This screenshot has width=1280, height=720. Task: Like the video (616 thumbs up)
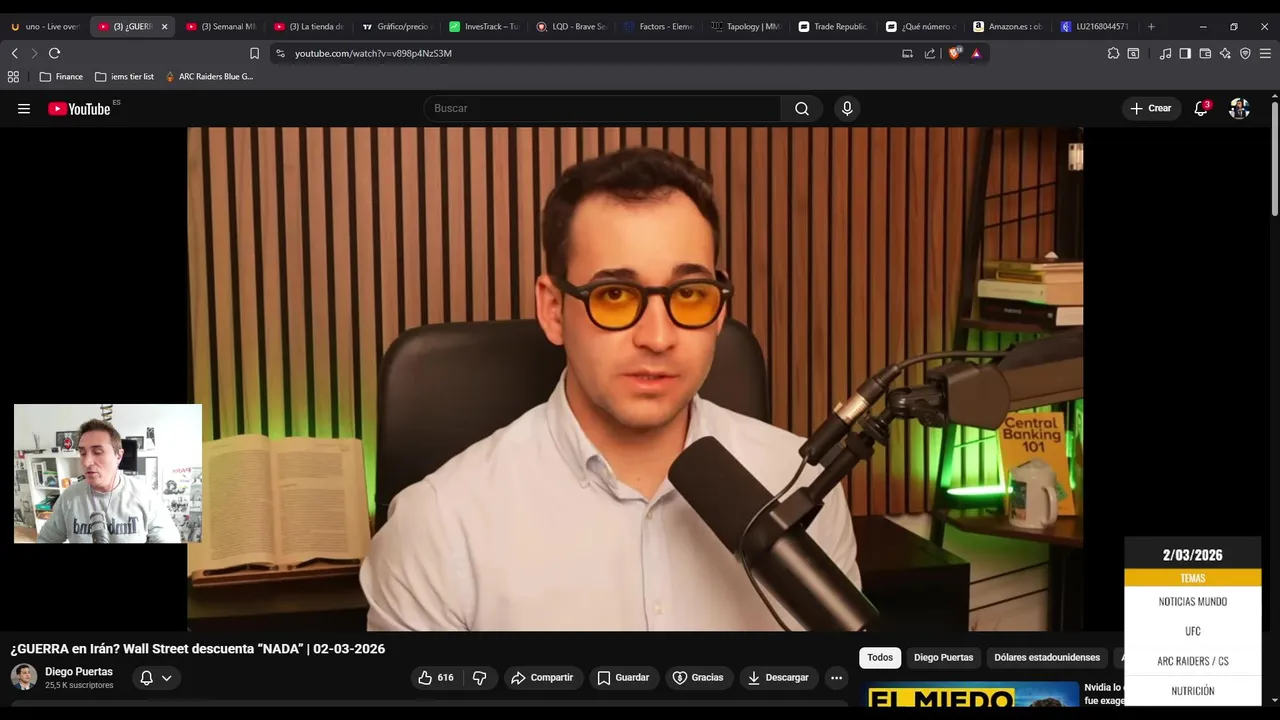(436, 678)
